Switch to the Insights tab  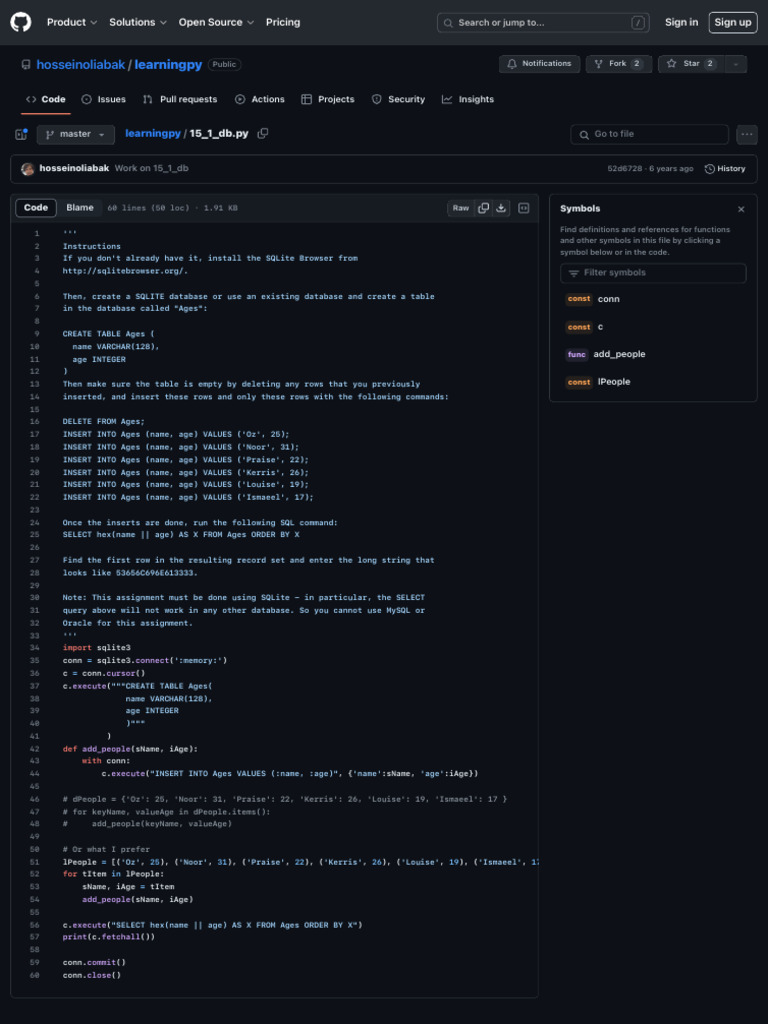point(468,99)
